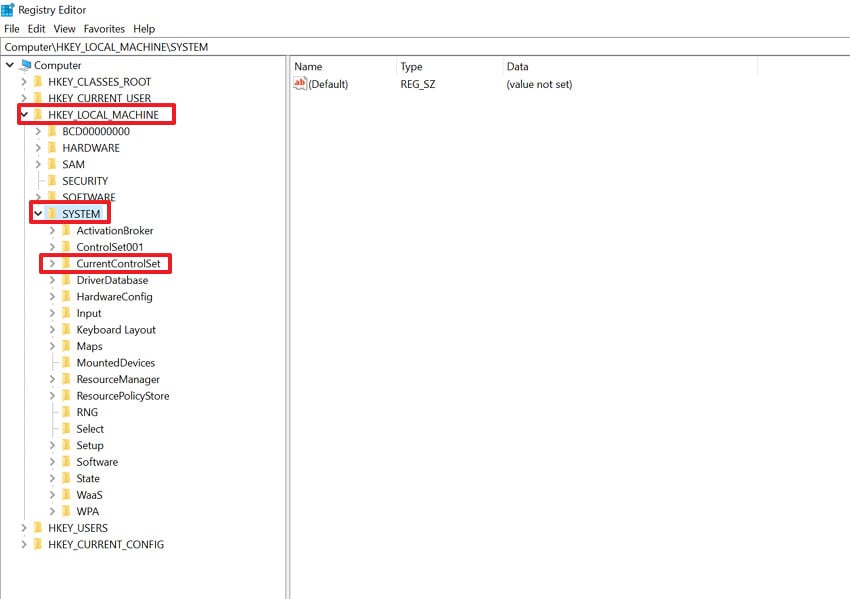Select the HARDWARE key folder icon

pos(54,147)
